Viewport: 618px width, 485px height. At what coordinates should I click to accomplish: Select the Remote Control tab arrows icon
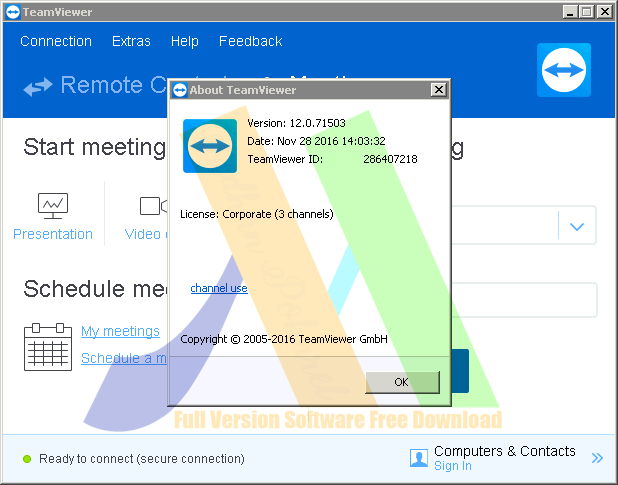pyautogui.click(x=38, y=87)
